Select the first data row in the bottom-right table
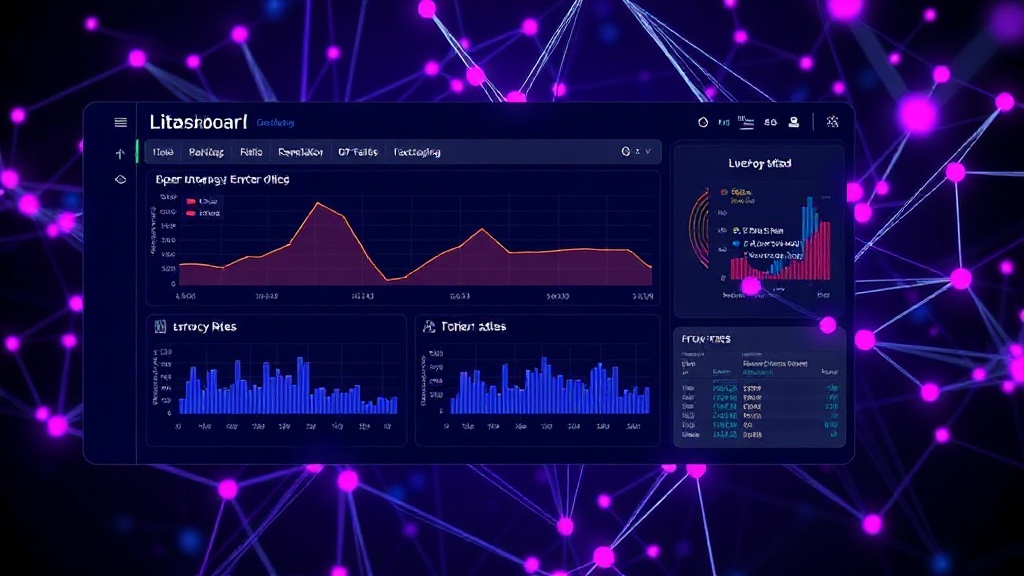 pyautogui.click(x=760, y=388)
